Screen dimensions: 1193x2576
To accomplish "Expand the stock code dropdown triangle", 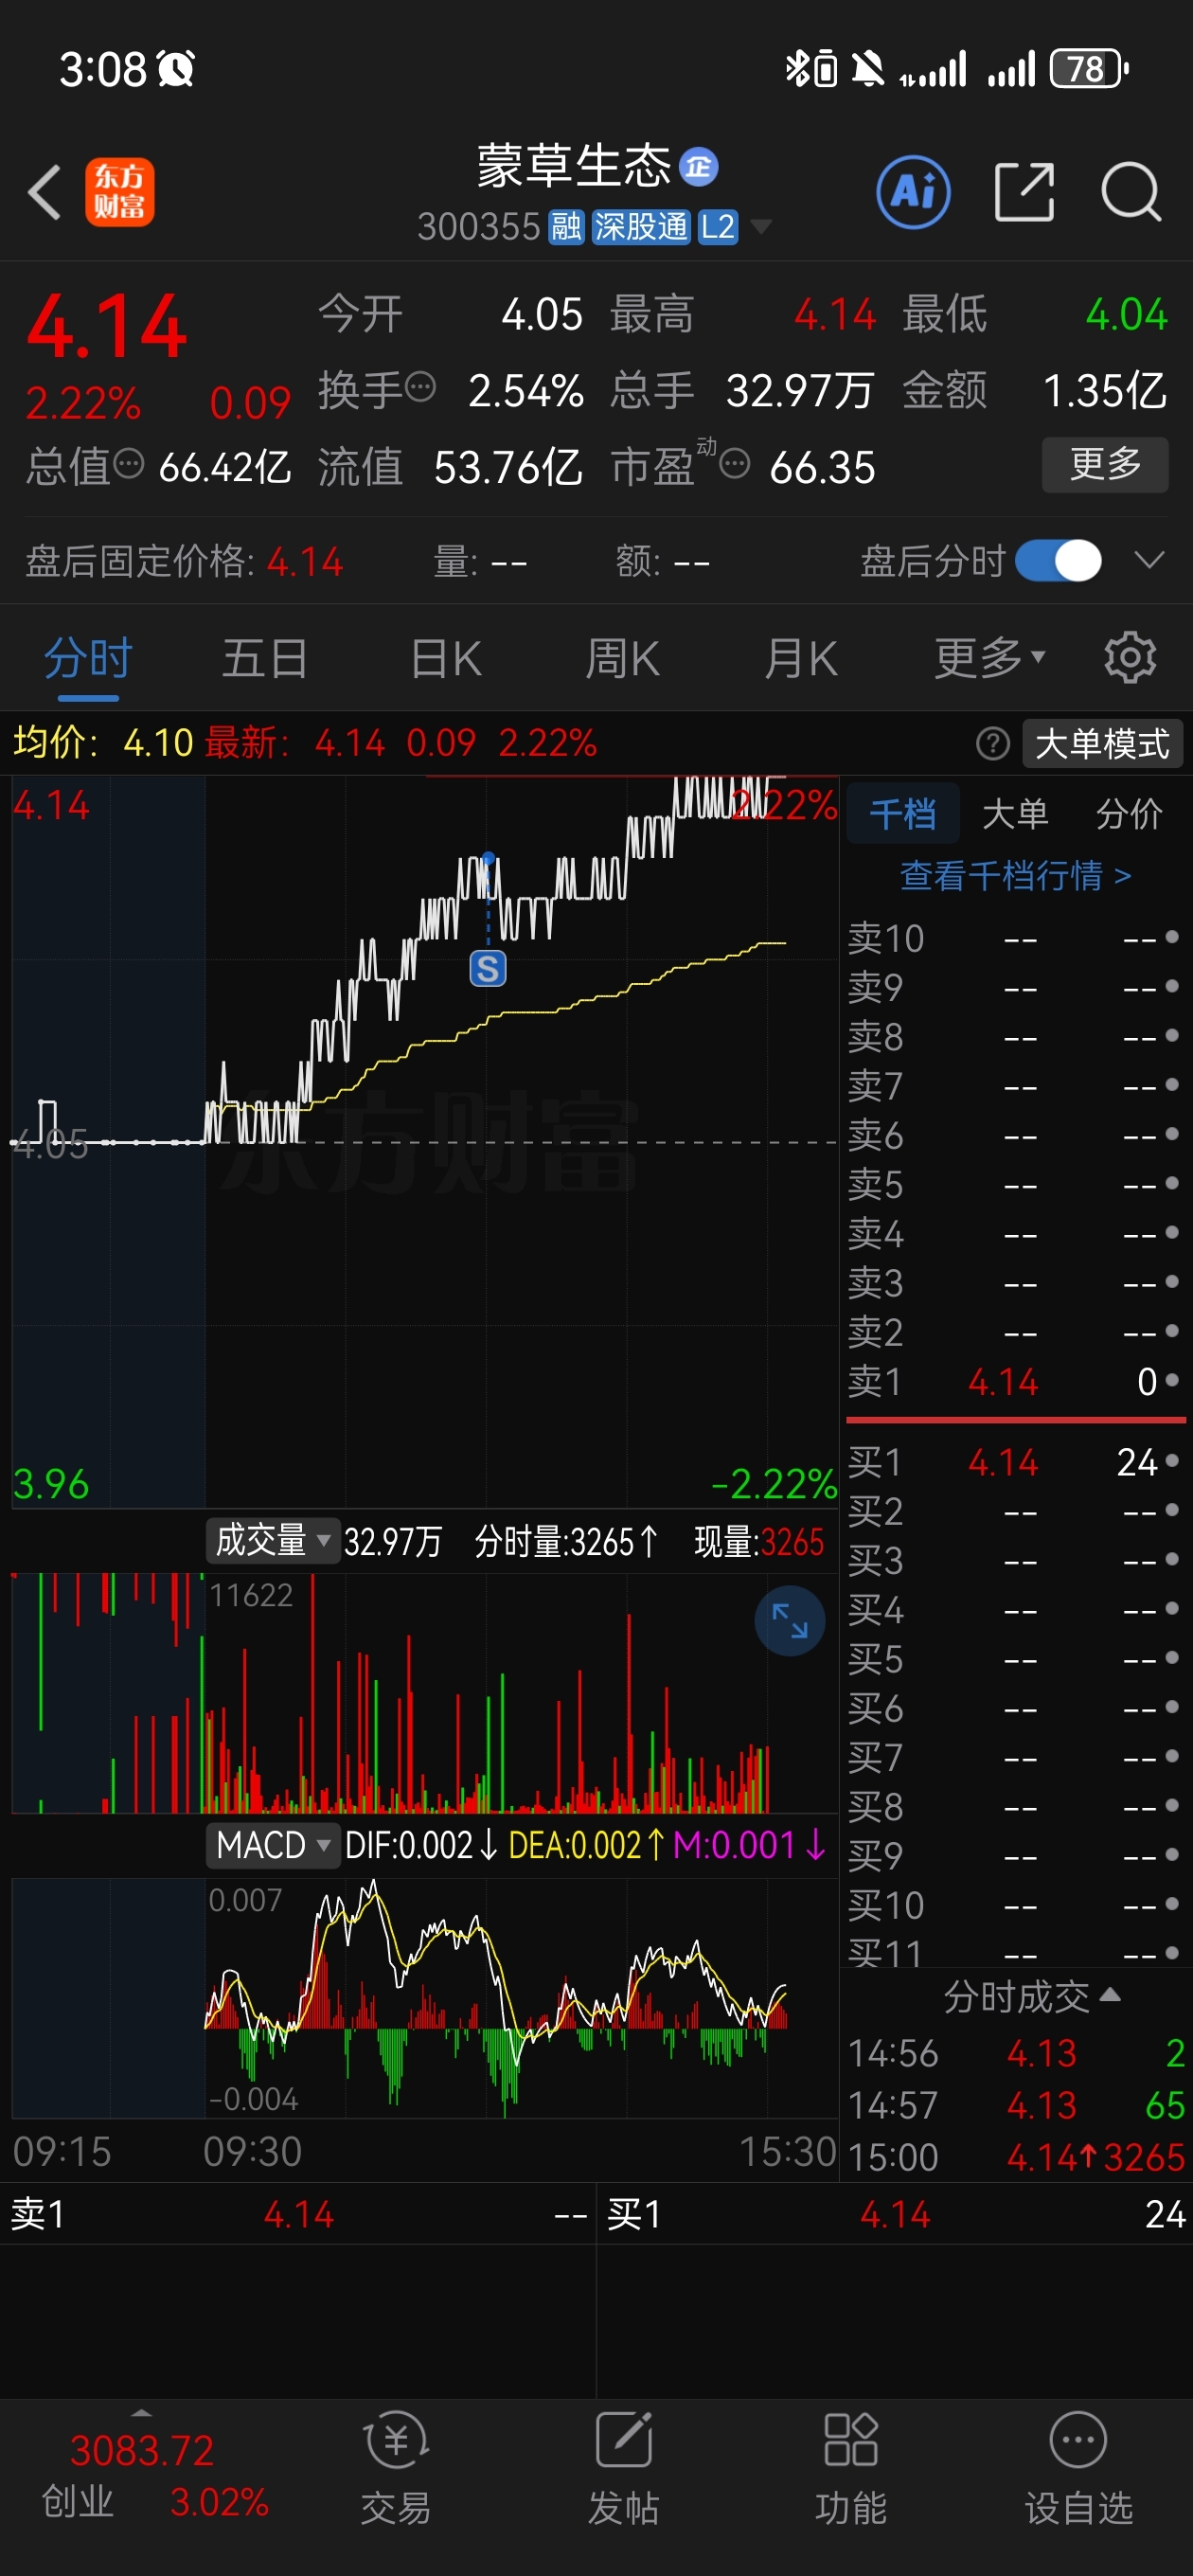I will coord(761,227).
